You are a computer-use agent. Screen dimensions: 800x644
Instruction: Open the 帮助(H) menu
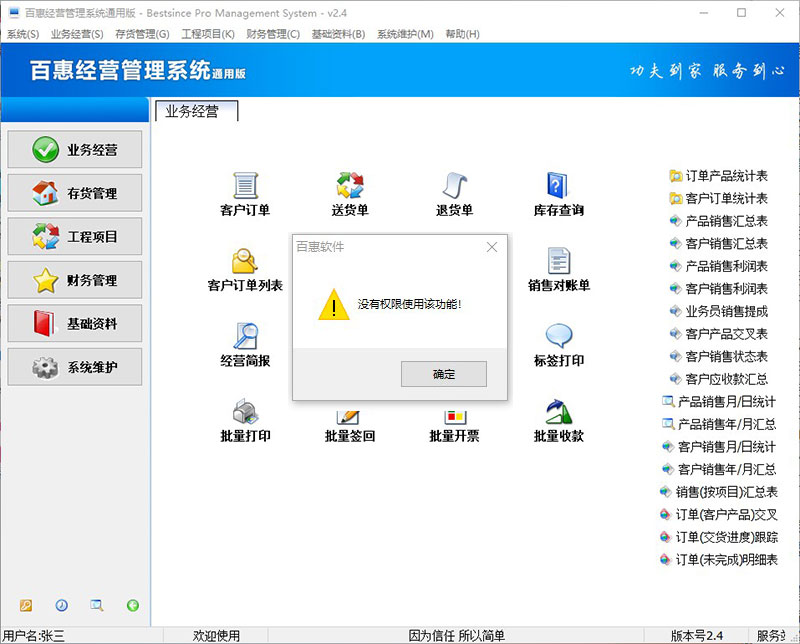462,34
